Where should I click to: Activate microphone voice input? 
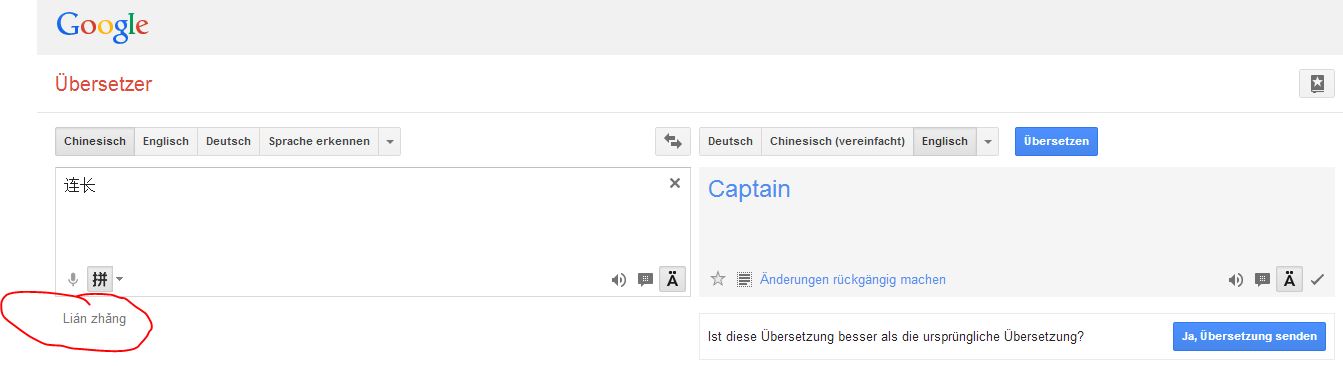(73, 279)
